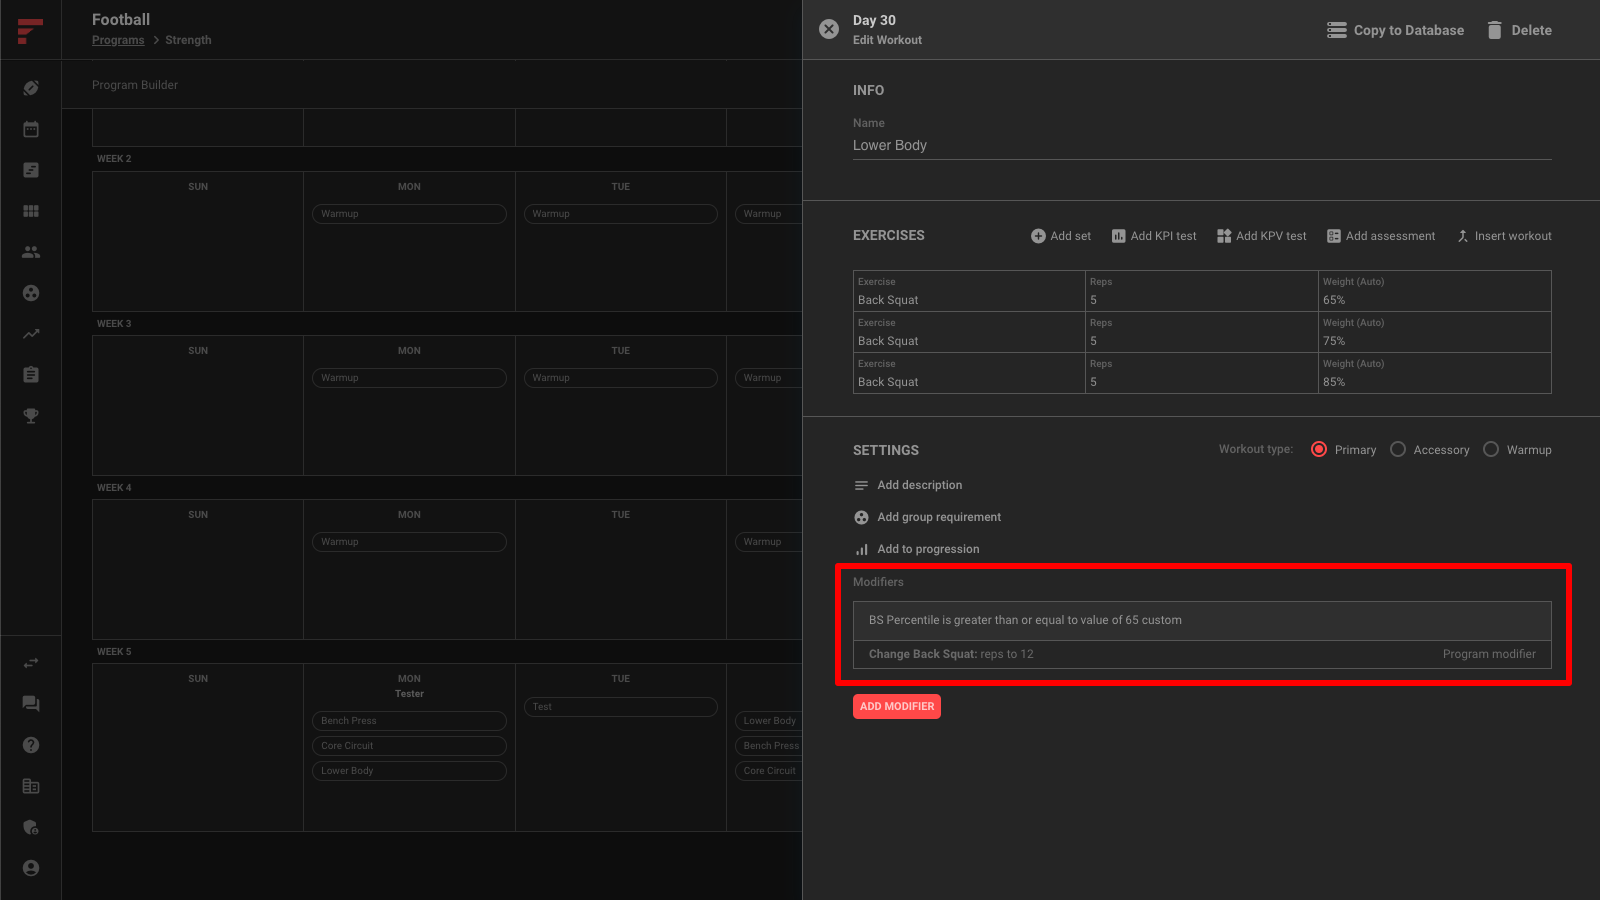This screenshot has height=900, width=1600.
Task: Click the Insert workout icon
Action: point(1462,236)
